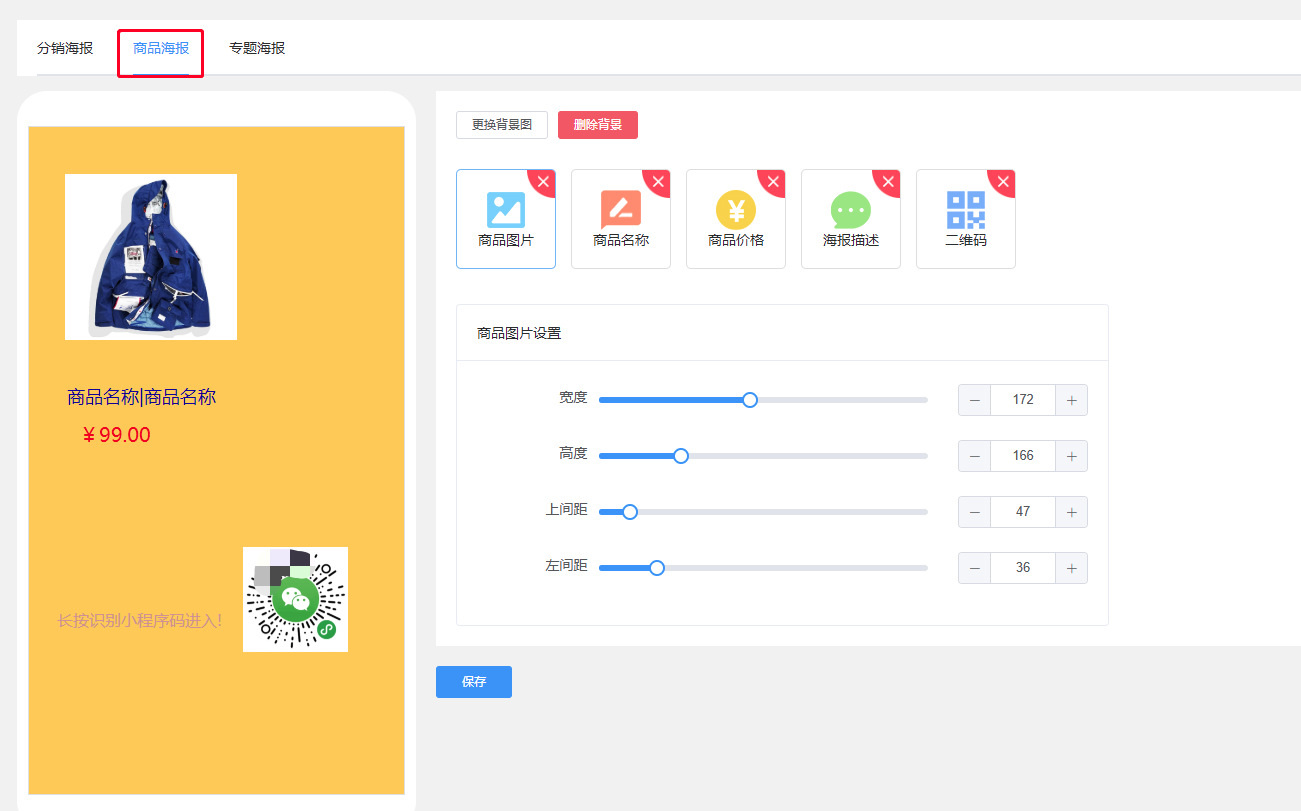Click the 商品图片设置 panel heading
Viewport: 1301px width, 811px height.
[x=519, y=333]
